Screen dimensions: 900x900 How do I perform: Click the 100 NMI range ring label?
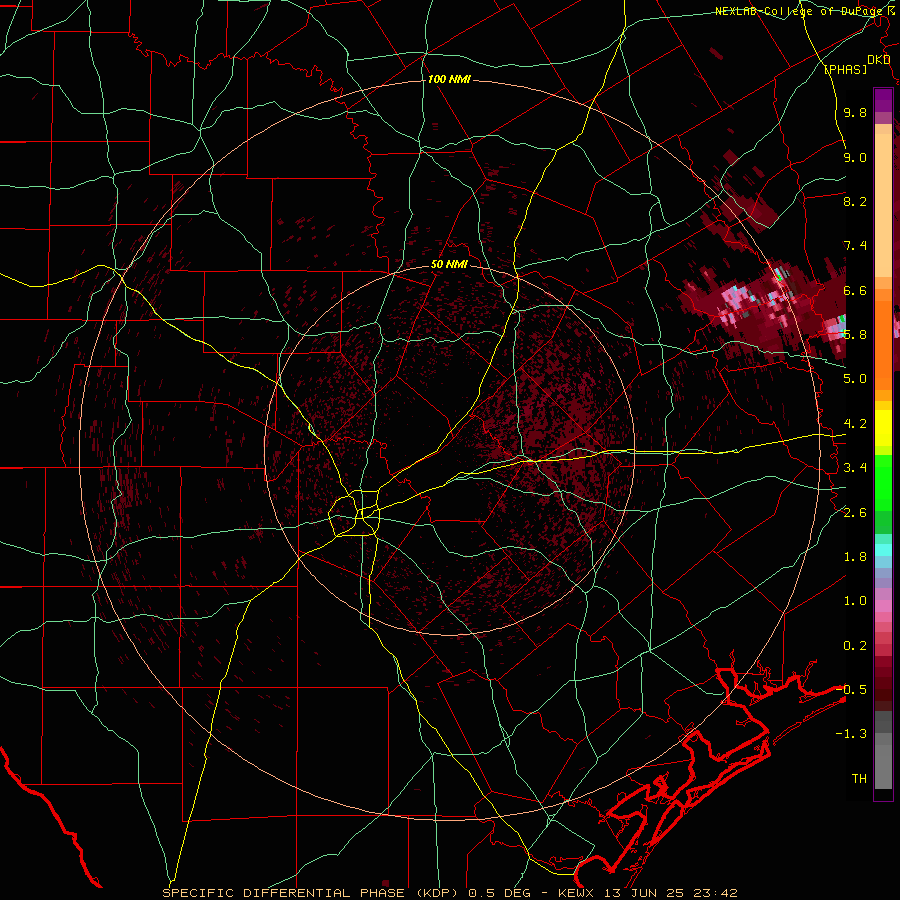point(449,79)
